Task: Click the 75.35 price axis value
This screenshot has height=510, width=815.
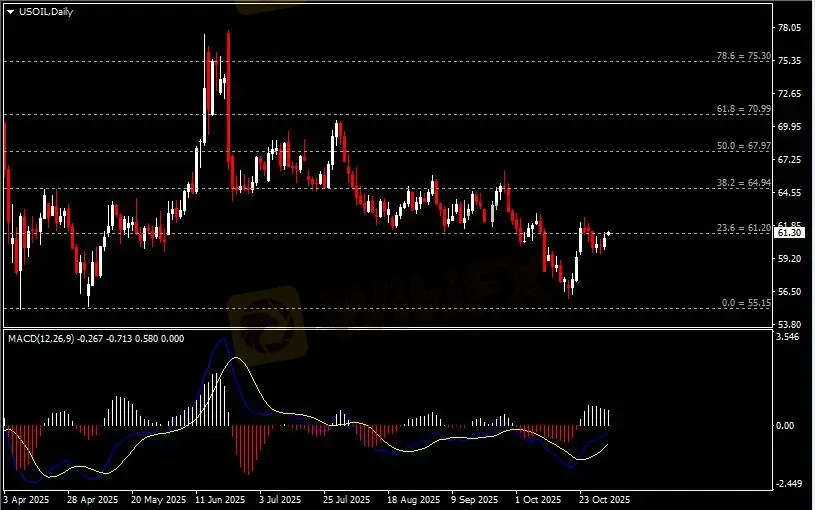Action: coord(790,61)
